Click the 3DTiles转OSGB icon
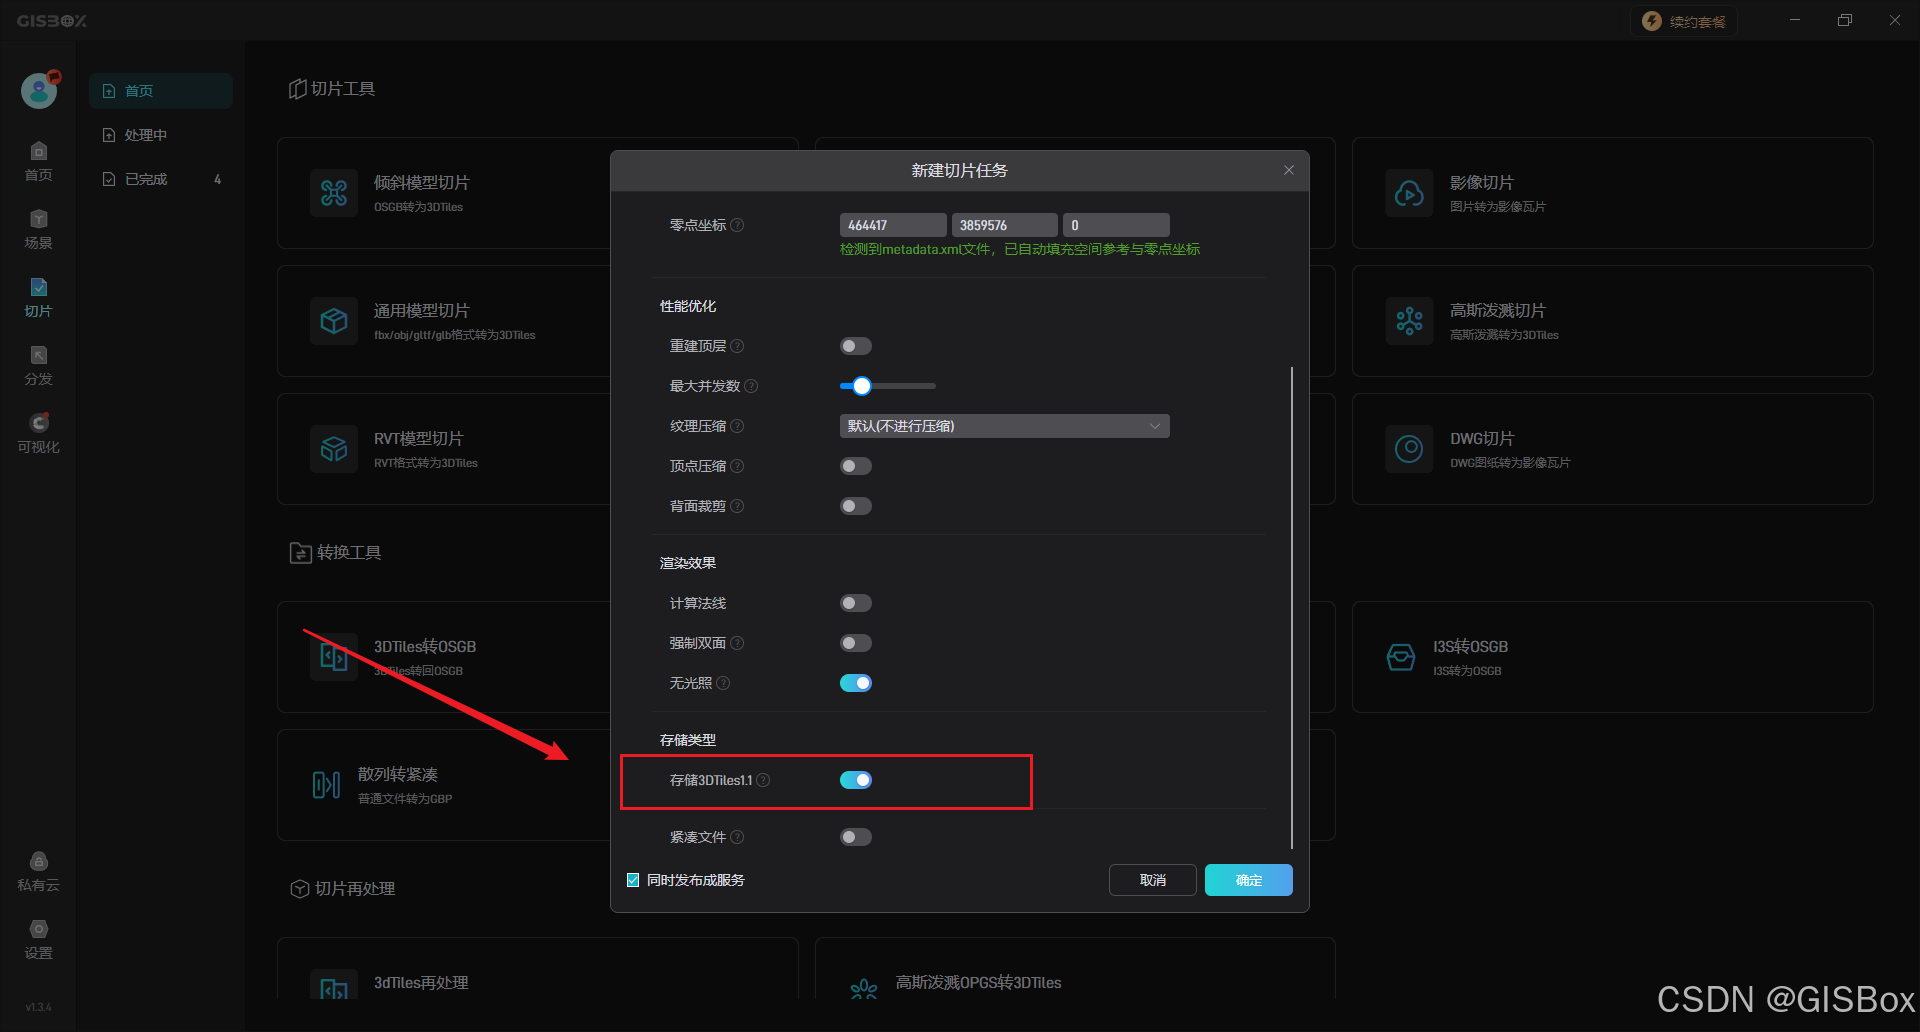1920x1032 pixels. tap(334, 657)
